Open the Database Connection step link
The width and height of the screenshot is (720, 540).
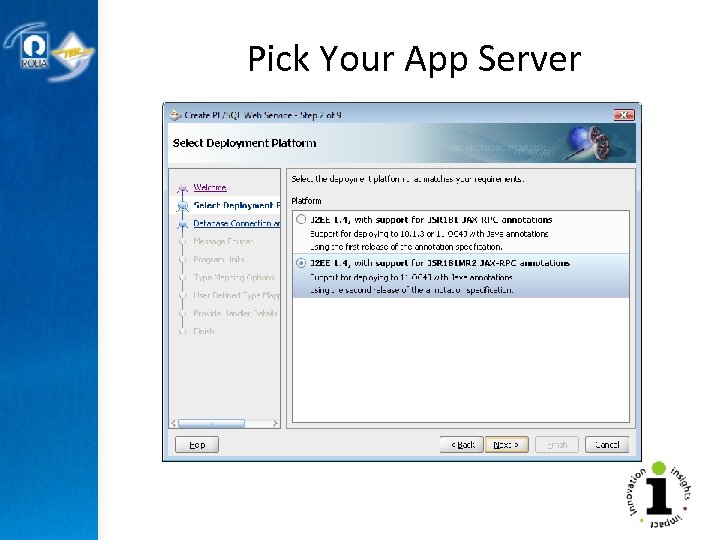click(236, 223)
